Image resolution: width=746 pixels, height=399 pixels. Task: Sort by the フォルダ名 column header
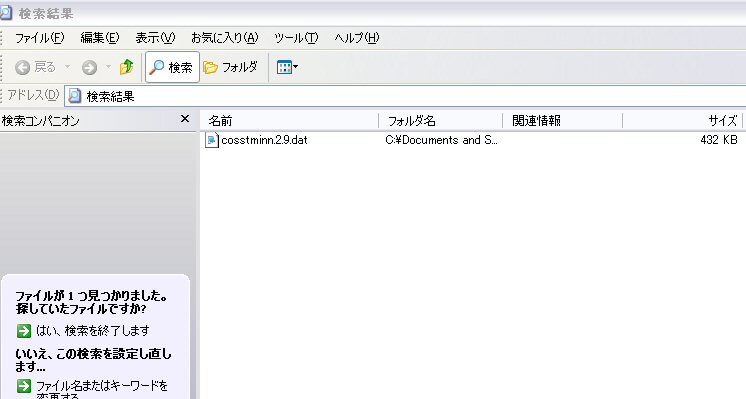click(x=441, y=121)
